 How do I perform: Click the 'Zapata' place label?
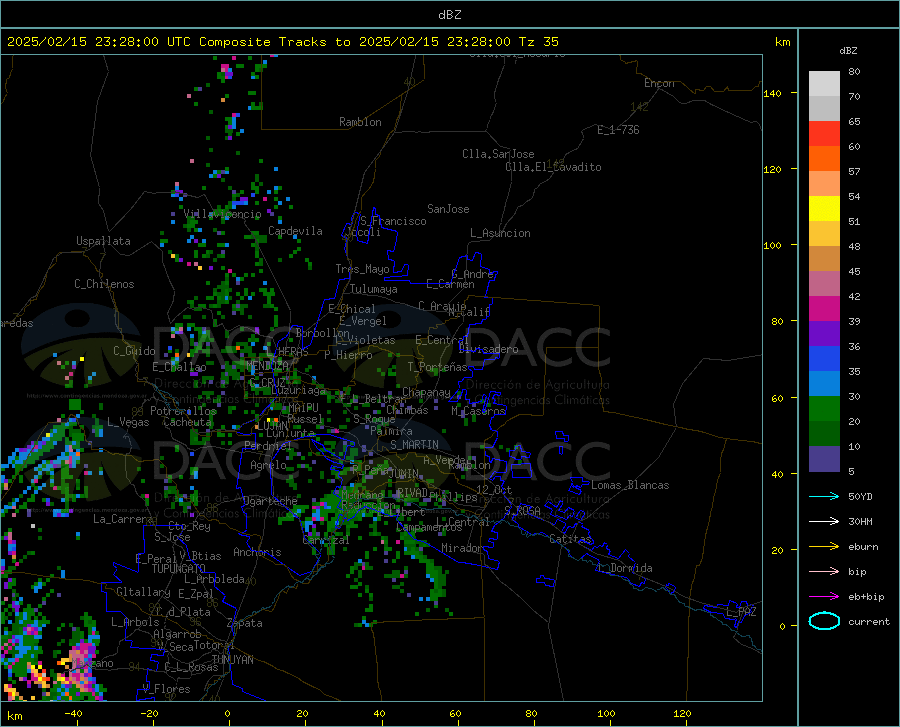click(245, 623)
